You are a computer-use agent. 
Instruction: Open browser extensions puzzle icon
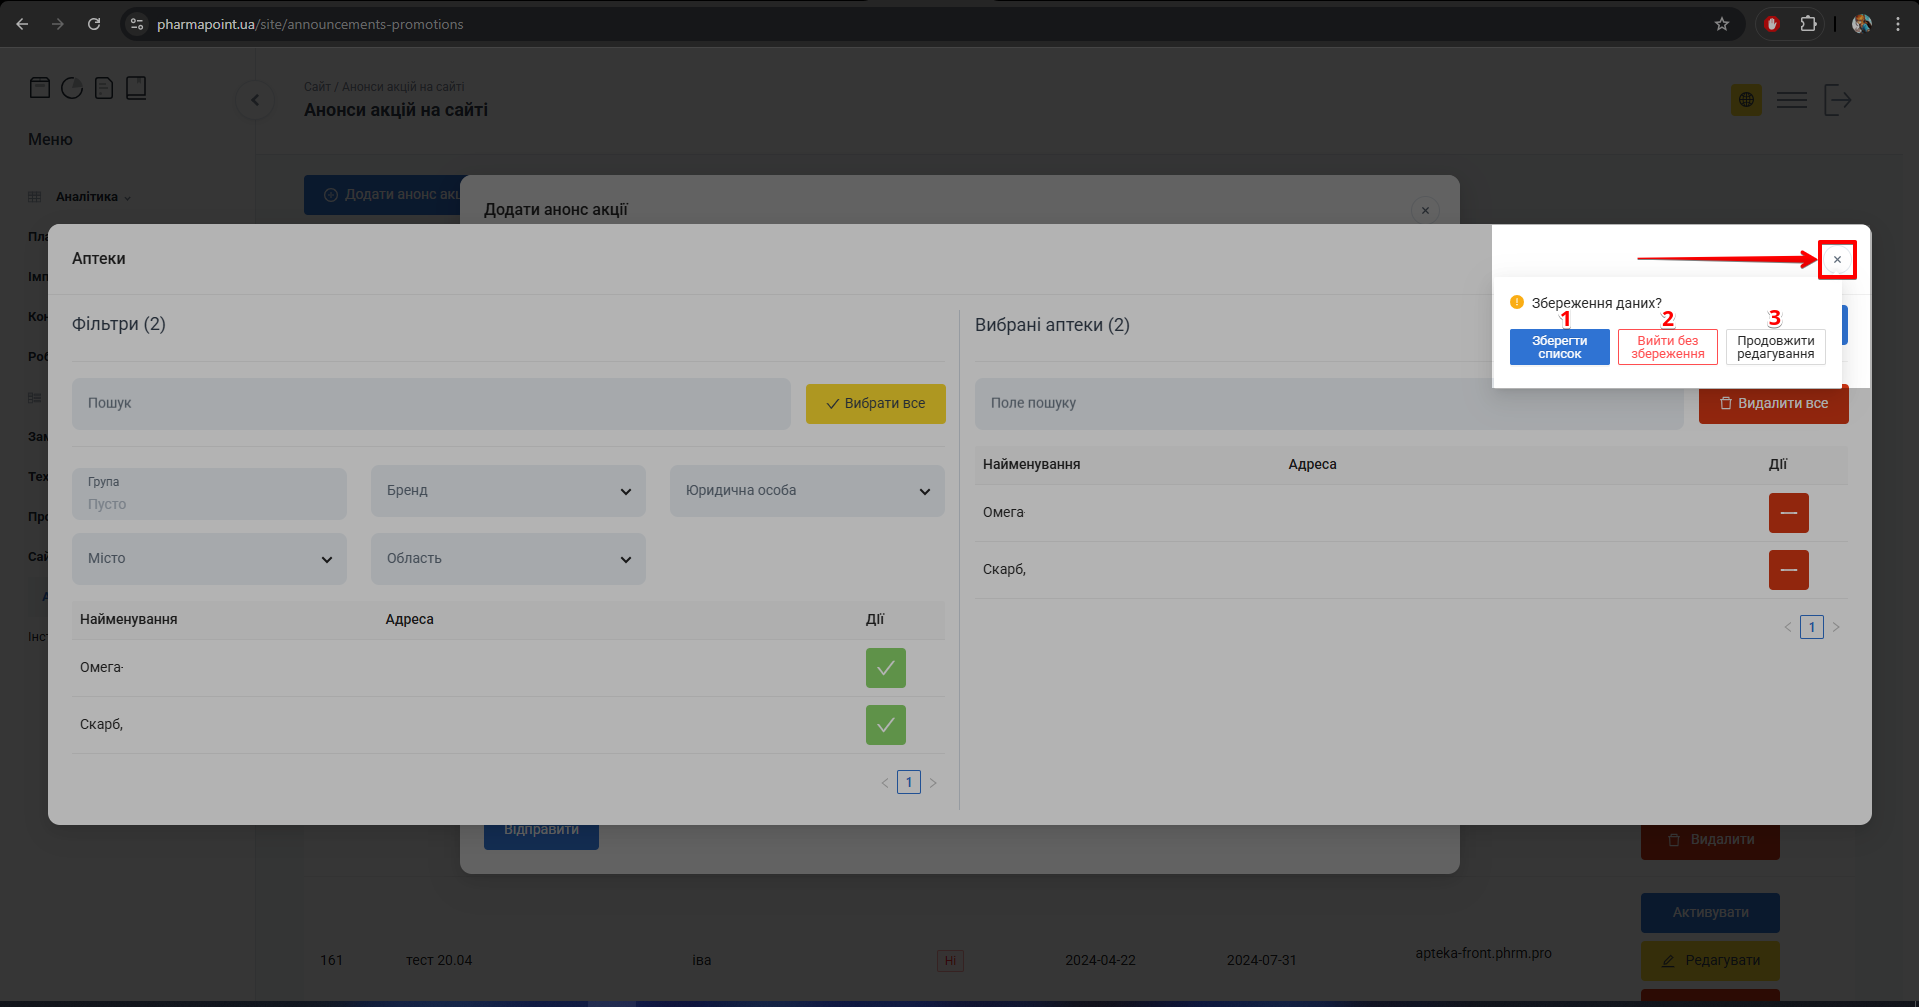[x=1808, y=24]
